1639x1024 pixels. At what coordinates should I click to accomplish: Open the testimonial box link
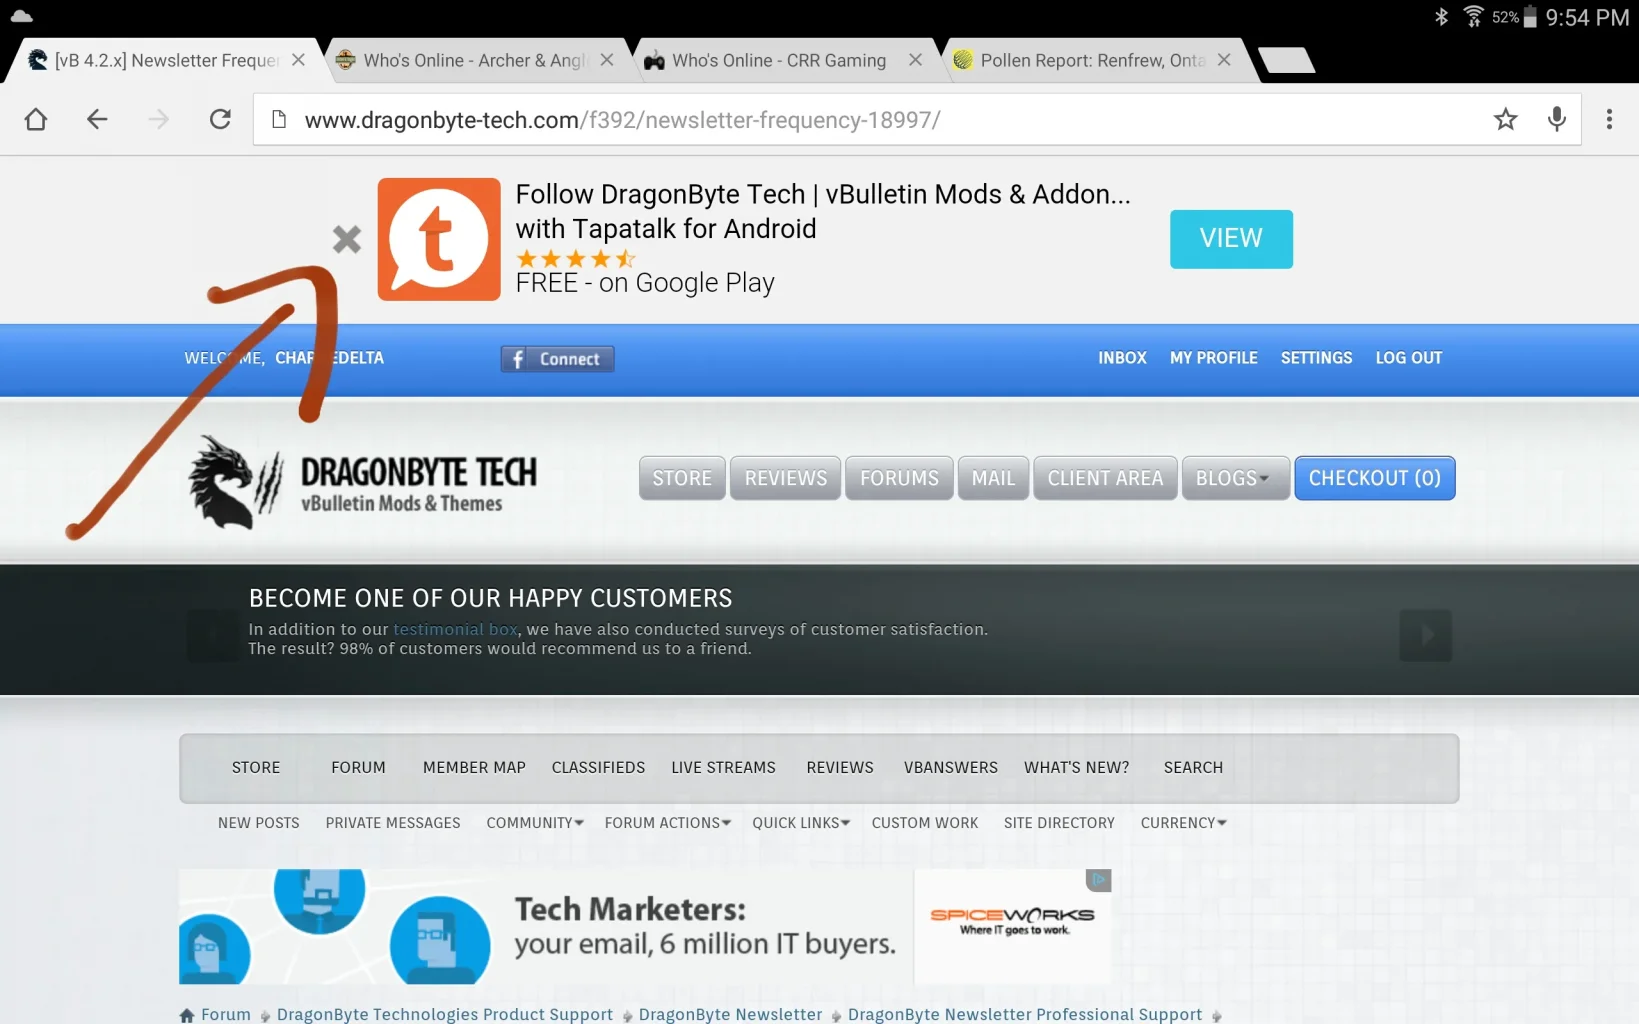point(455,629)
